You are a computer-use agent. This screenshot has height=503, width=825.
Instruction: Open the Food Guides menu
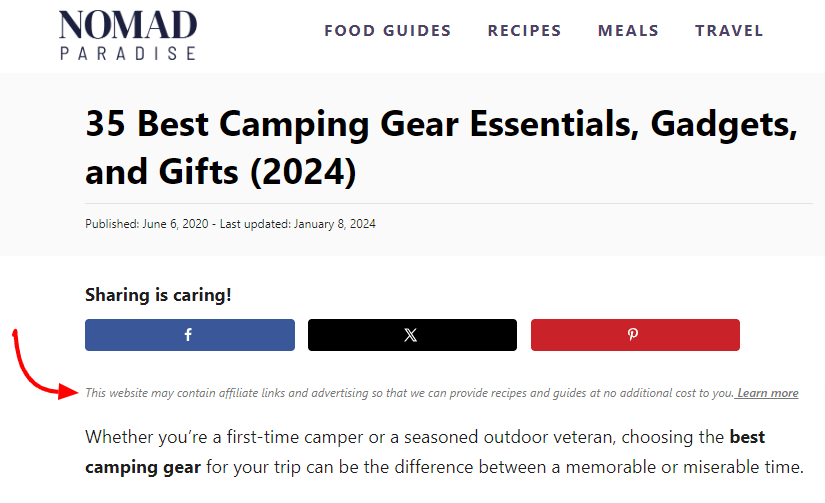[388, 31]
